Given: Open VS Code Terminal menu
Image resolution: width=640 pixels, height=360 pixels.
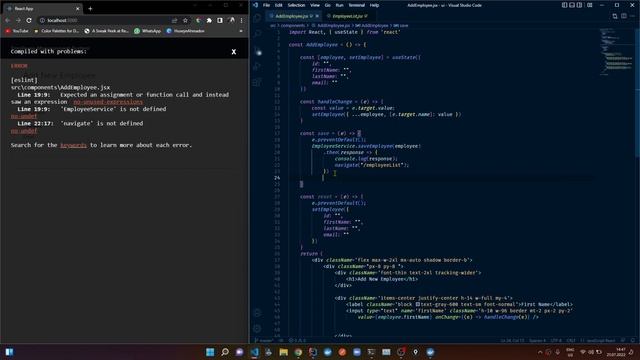Looking at the screenshot, I should (357, 5).
